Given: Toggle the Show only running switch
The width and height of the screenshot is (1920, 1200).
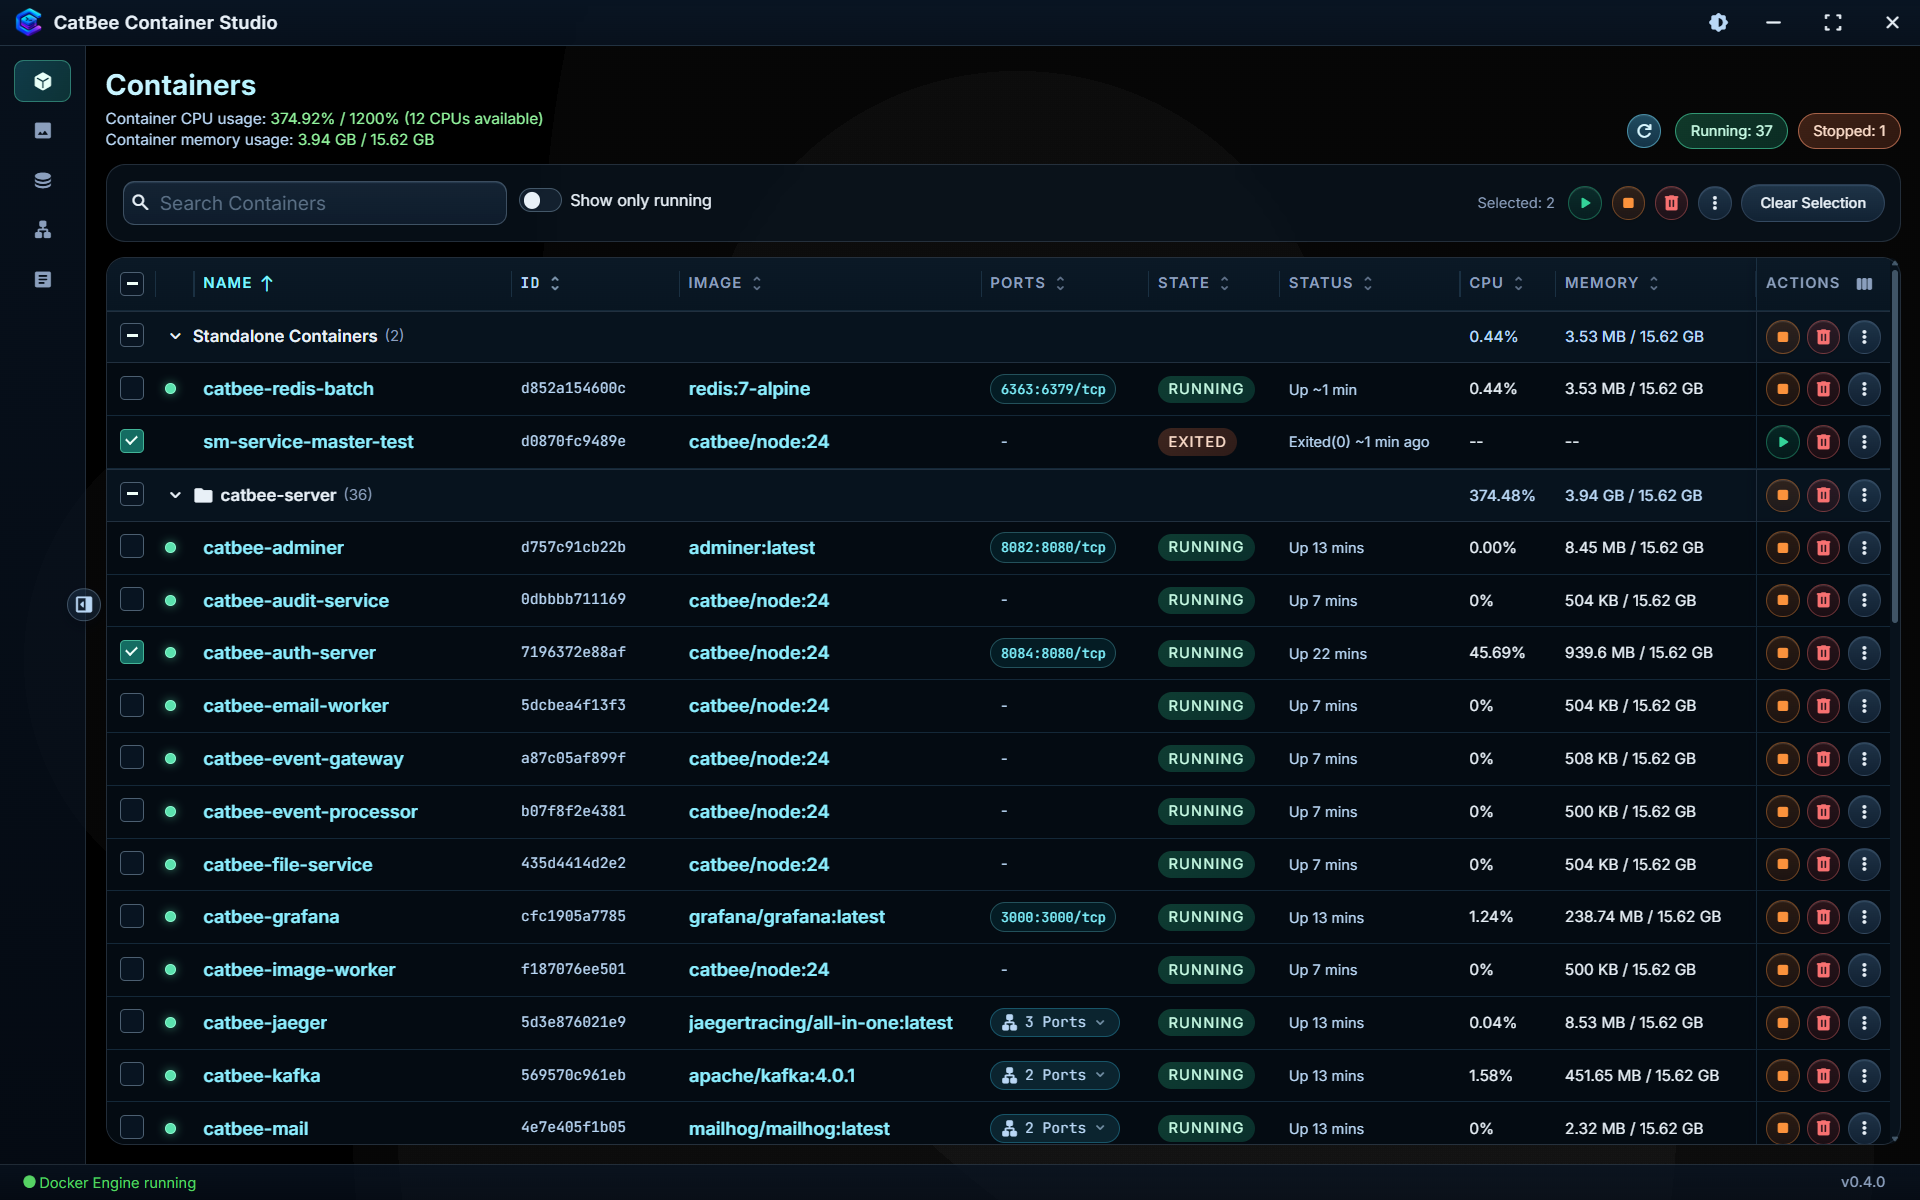Looking at the screenshot, I should [x=540, y=201].
